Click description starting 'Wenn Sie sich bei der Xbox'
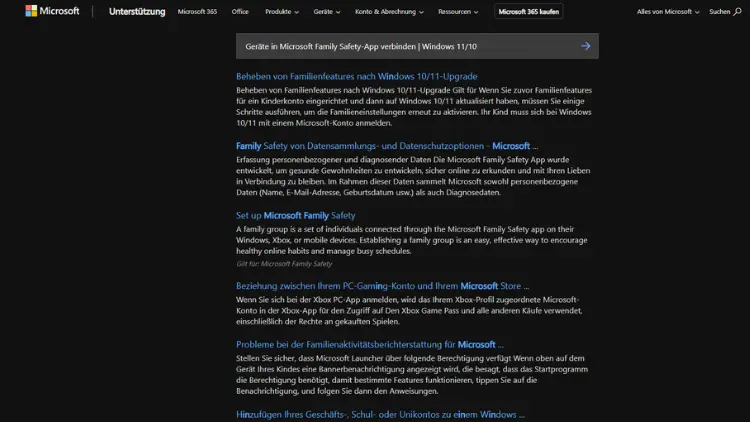Image resolution: width=750 pixels, height=422 pixels. [409, 311]
